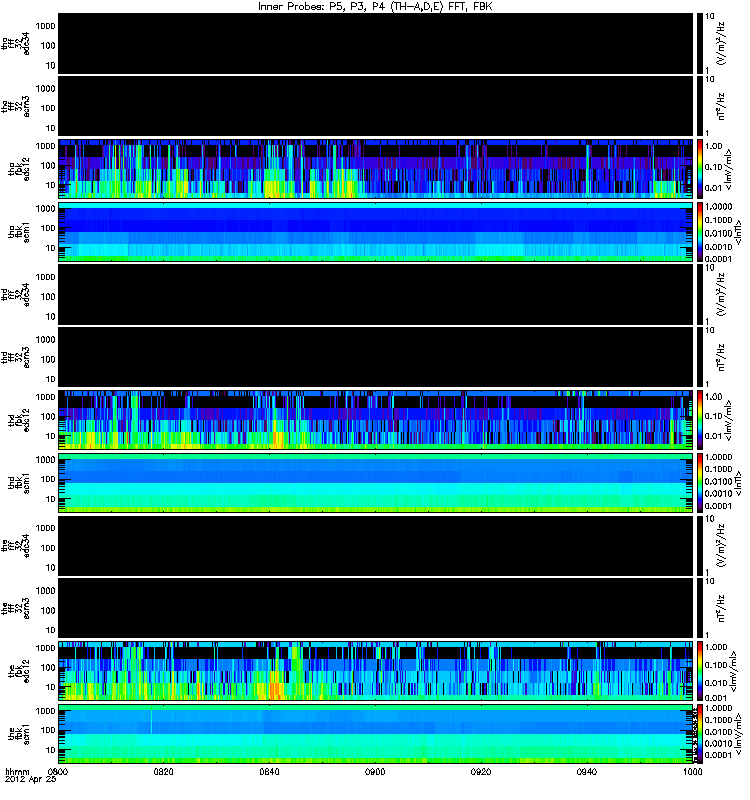The image size is (750, 800).
Task: Select the empty the fff 32 scm3 panel
Action: tap(376, 608)
